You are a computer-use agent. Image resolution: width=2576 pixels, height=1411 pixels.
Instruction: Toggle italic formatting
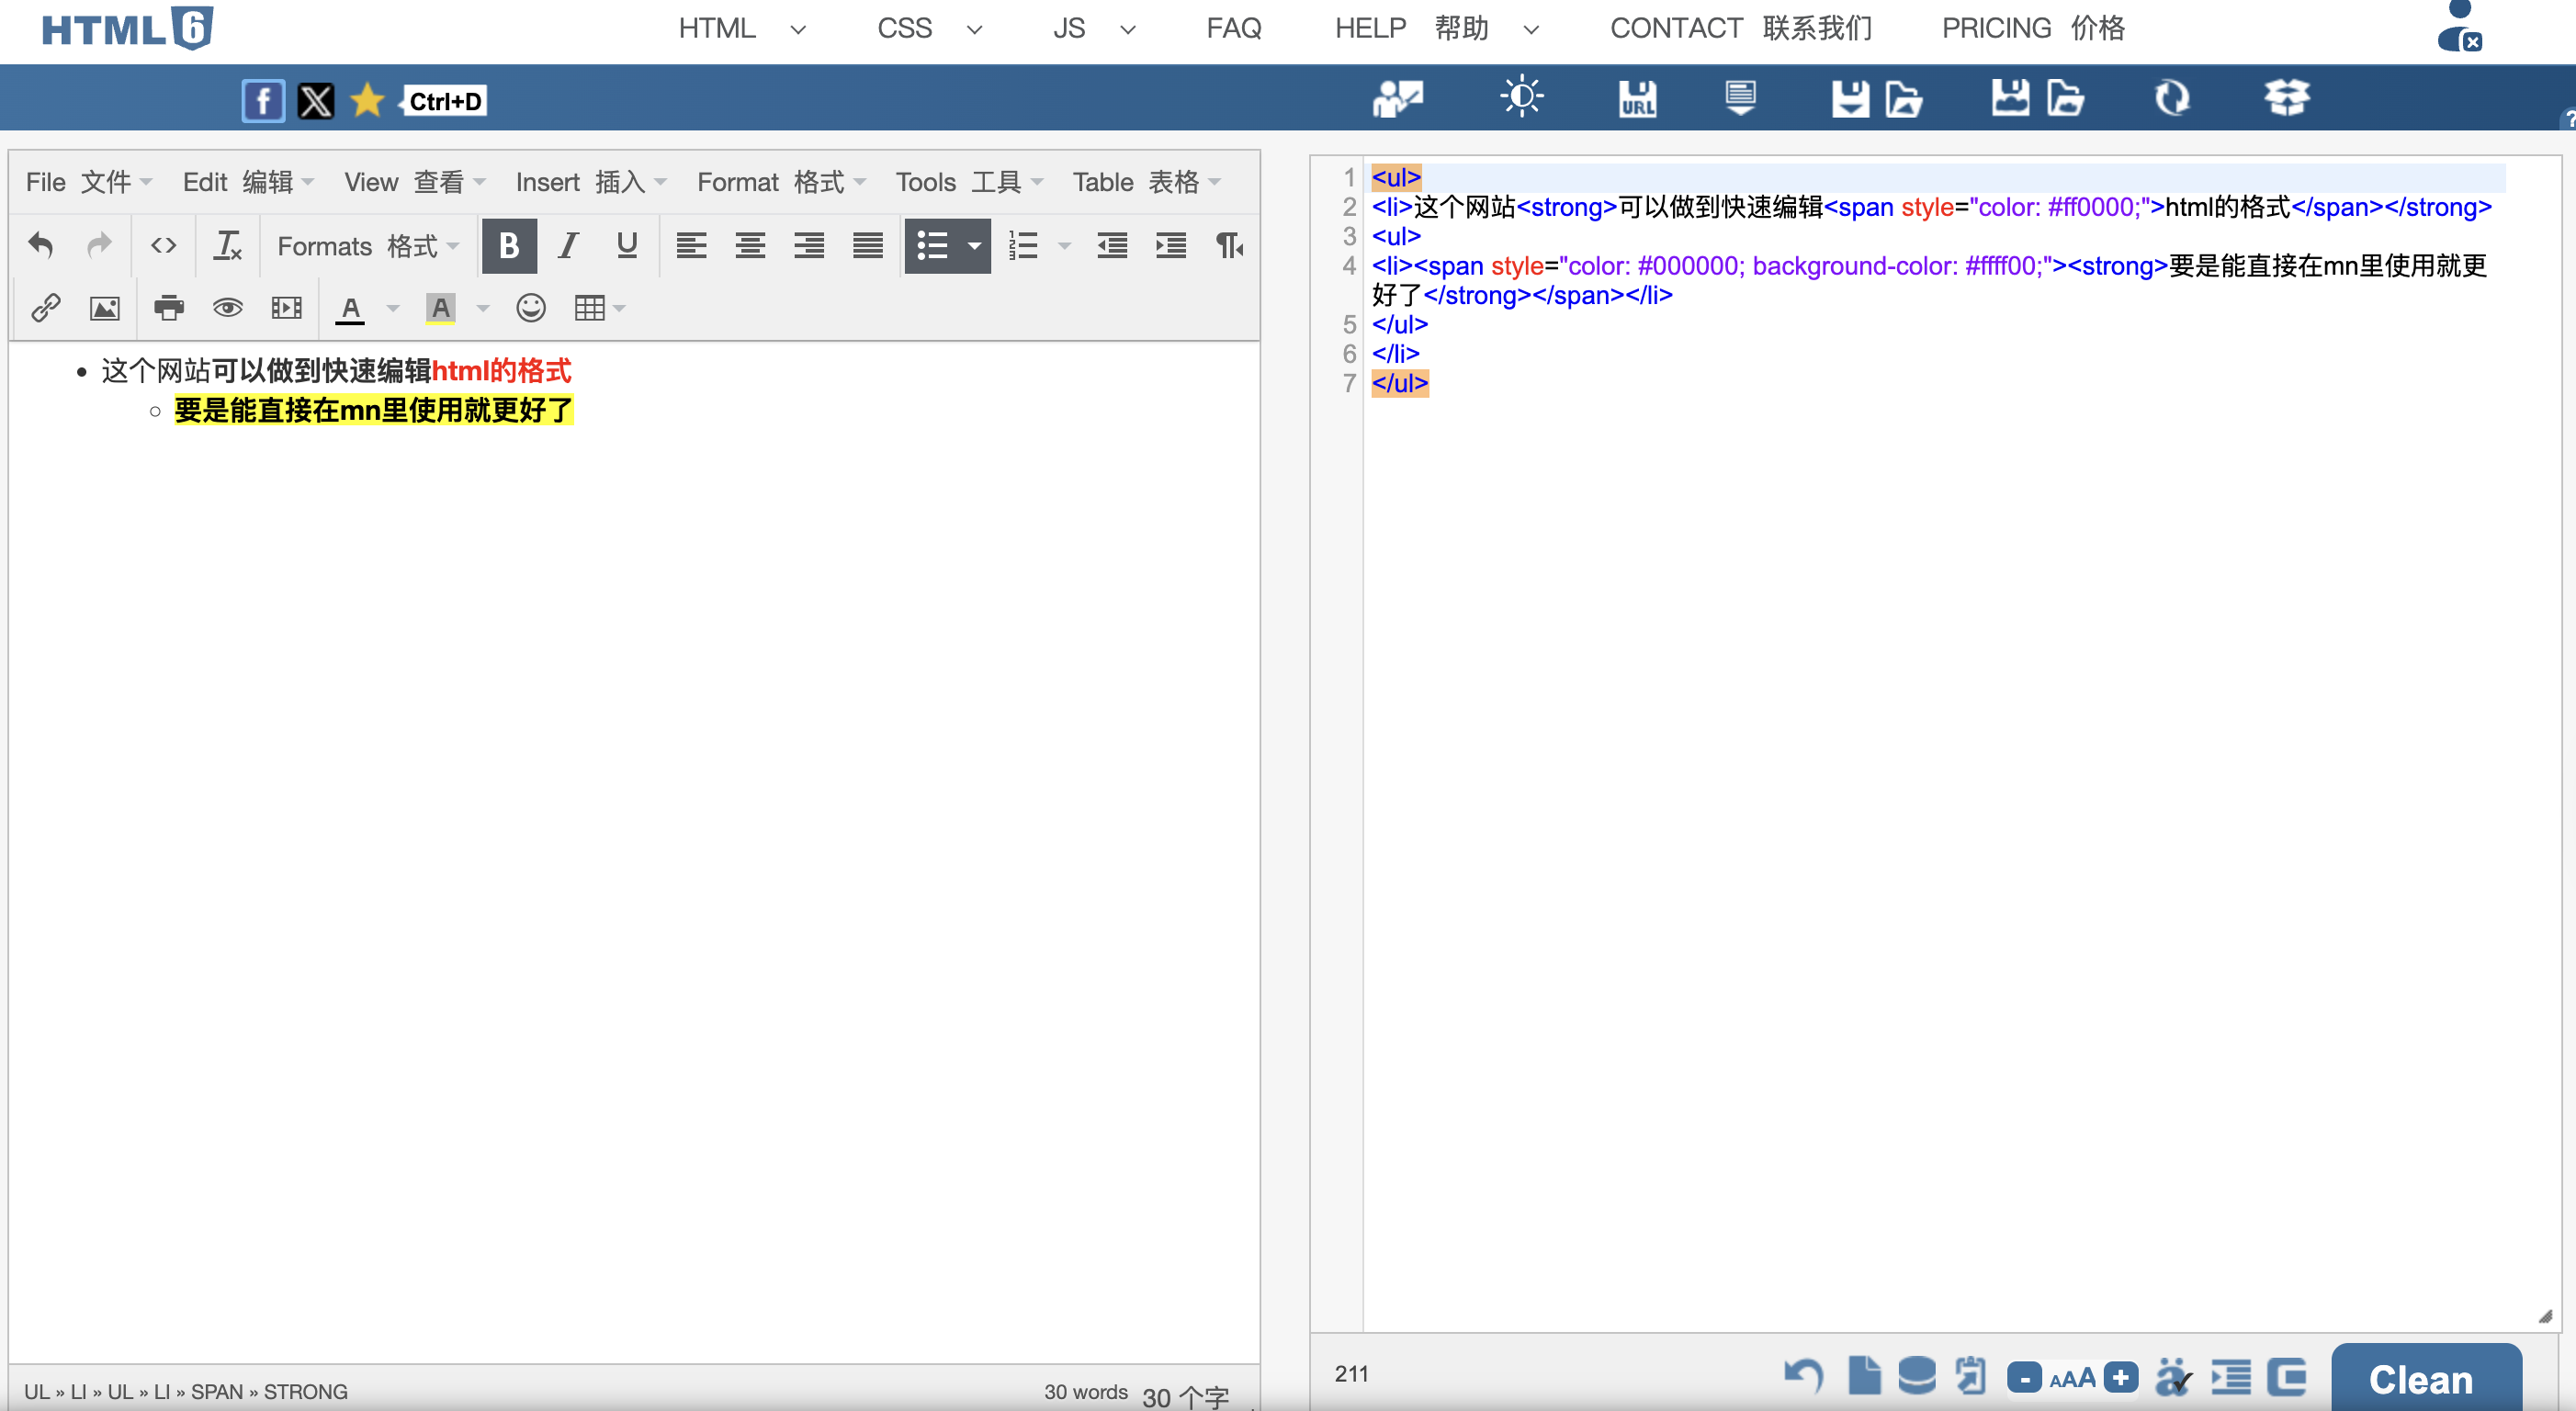point(568,245)
